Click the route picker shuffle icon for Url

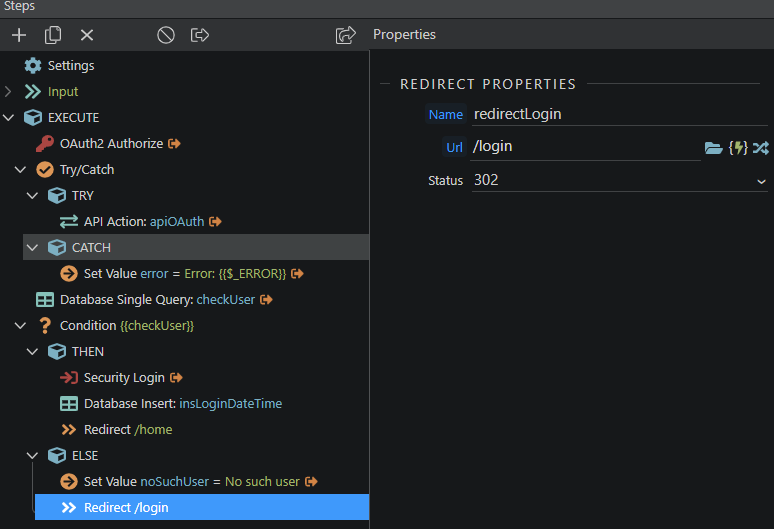click(761, 148)
